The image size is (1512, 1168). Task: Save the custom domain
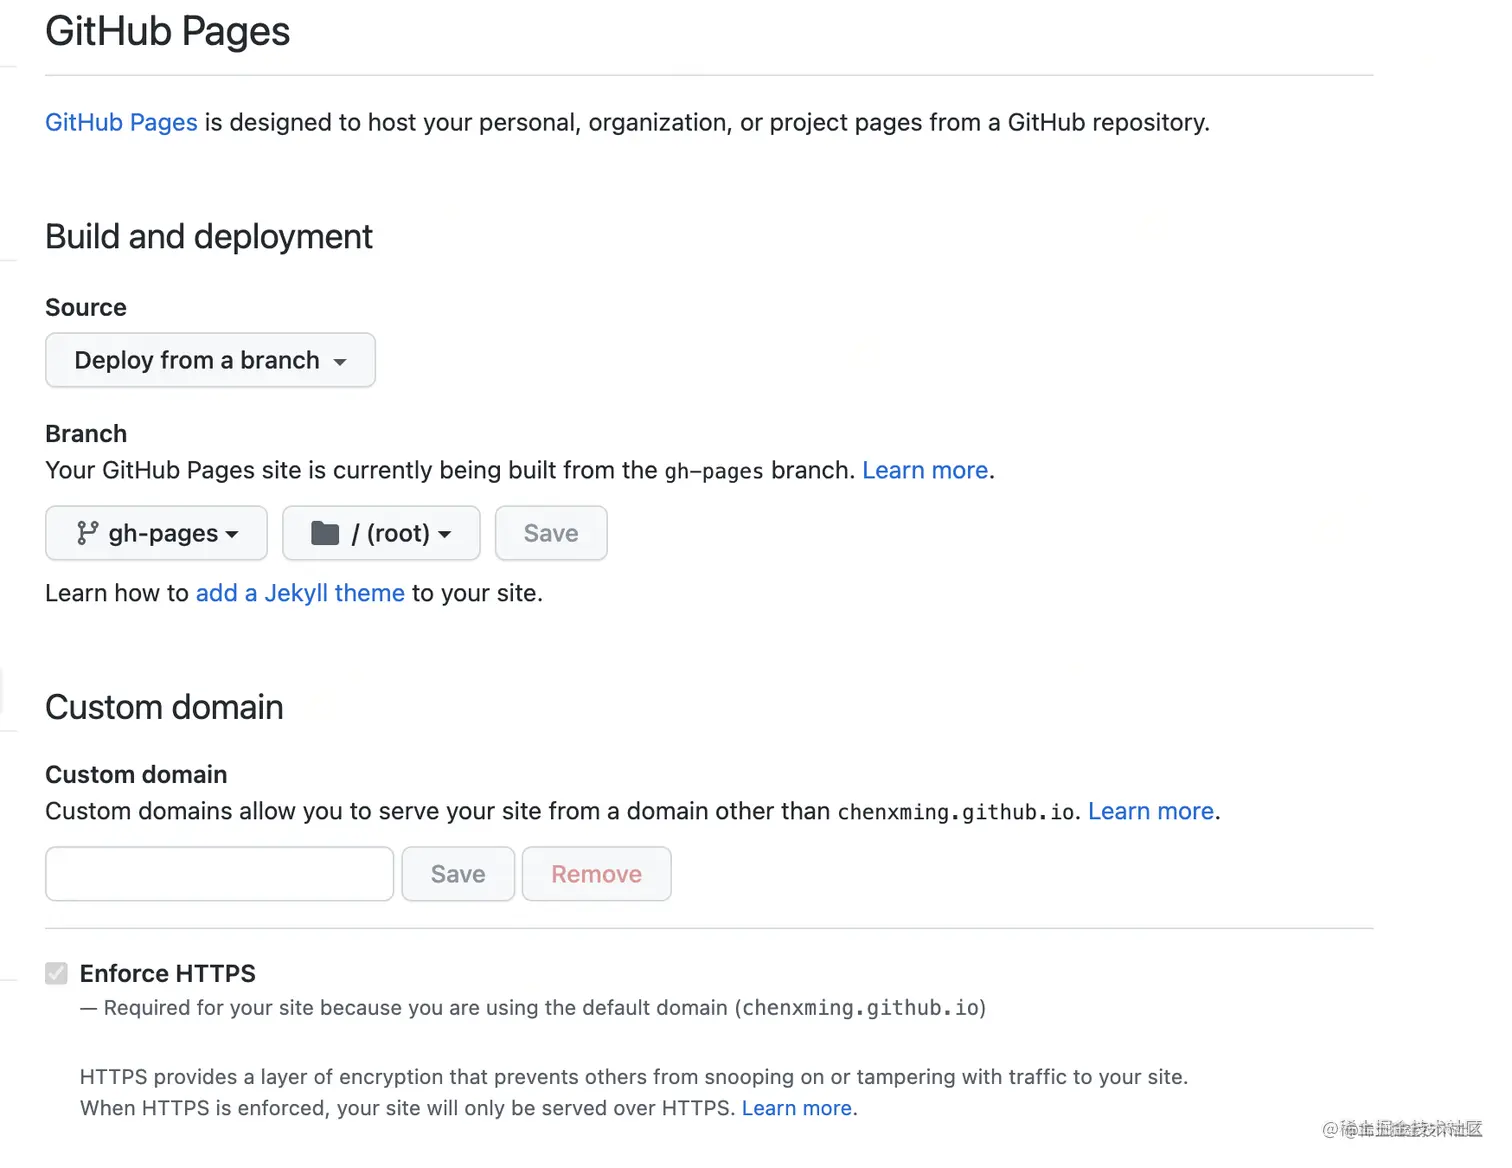tap(457, 873)
